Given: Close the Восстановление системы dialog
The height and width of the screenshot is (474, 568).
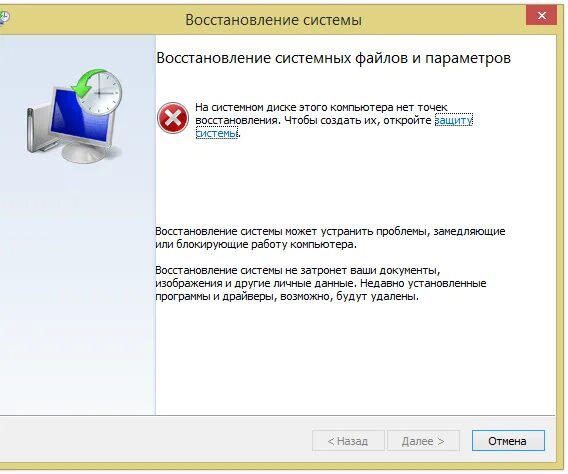Looking at the screenshot, I should (x=542, y=16).
